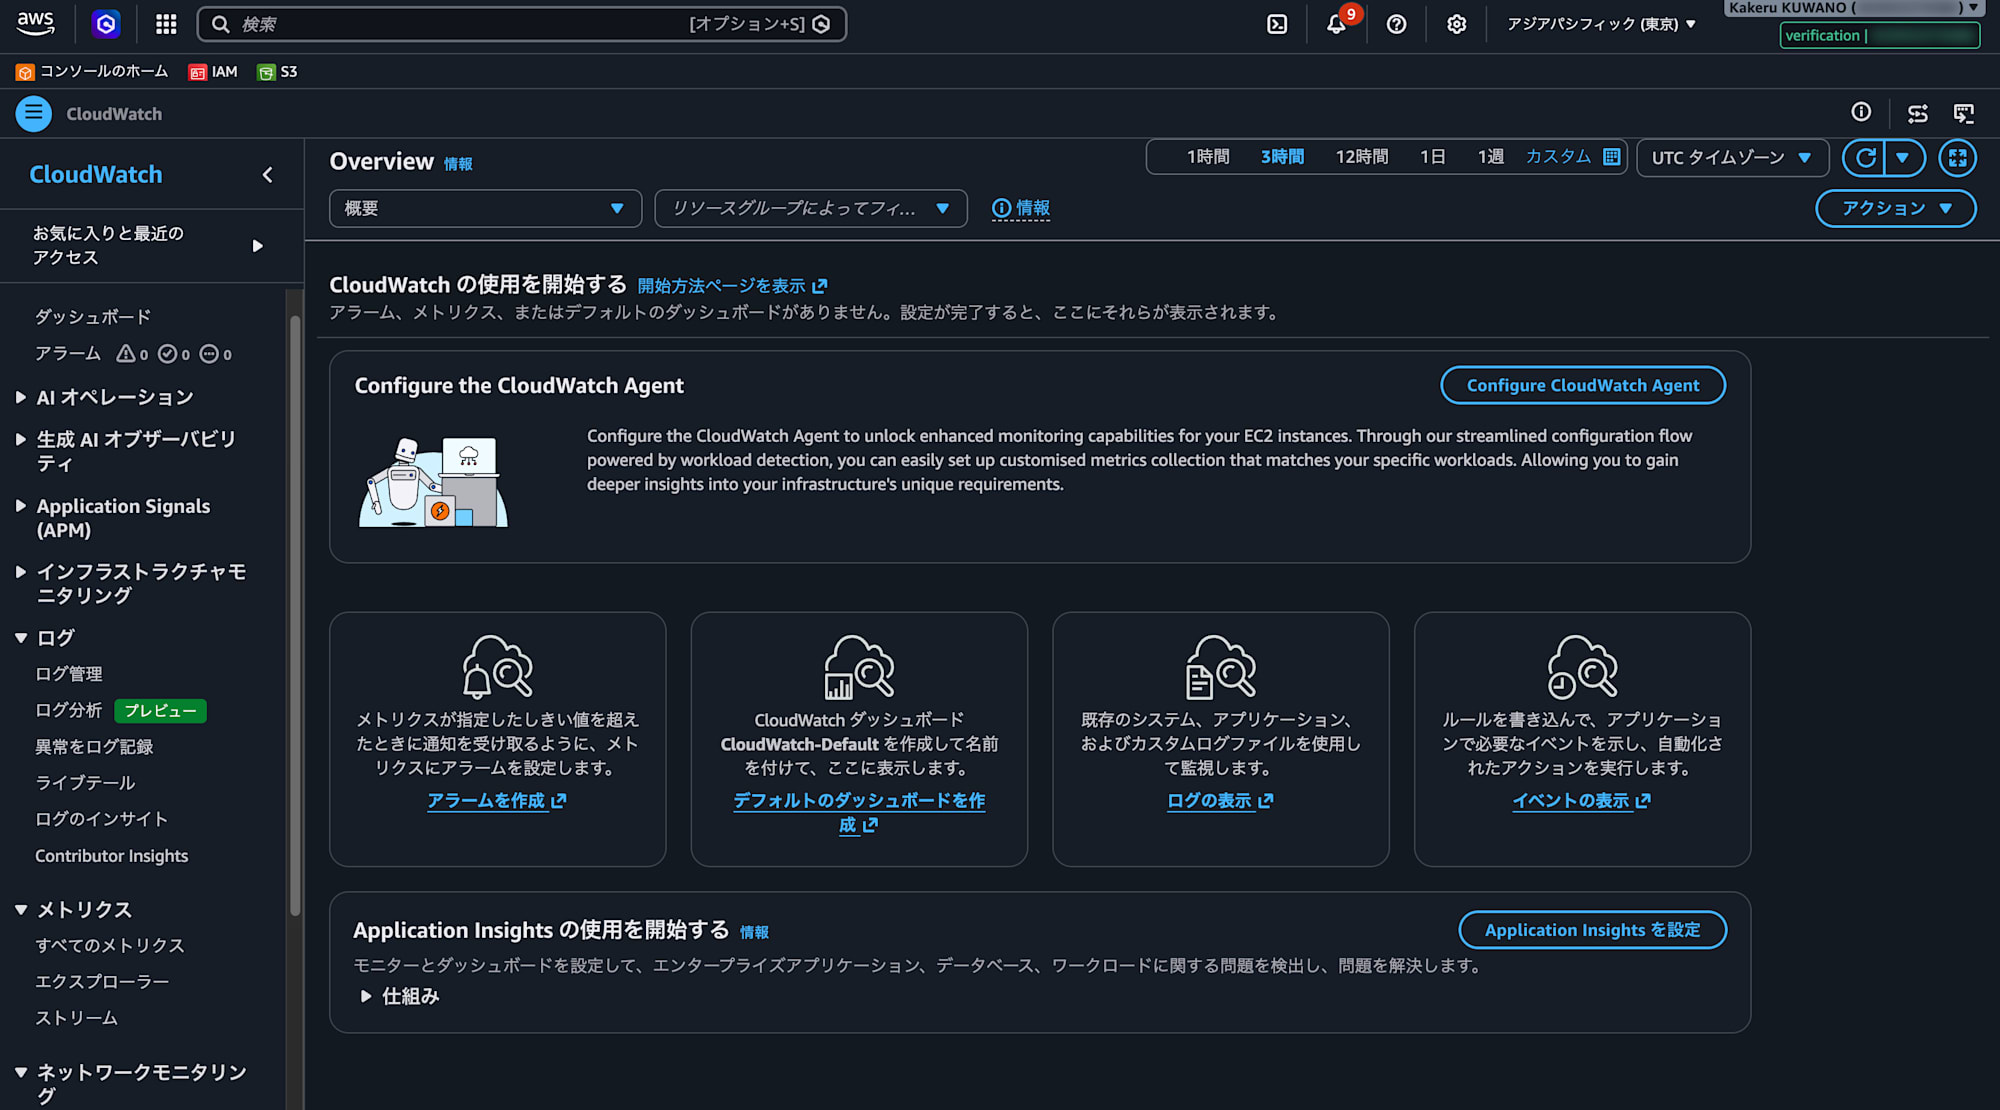Click the OK checkmark alarm count icon

tap(168, 354)
